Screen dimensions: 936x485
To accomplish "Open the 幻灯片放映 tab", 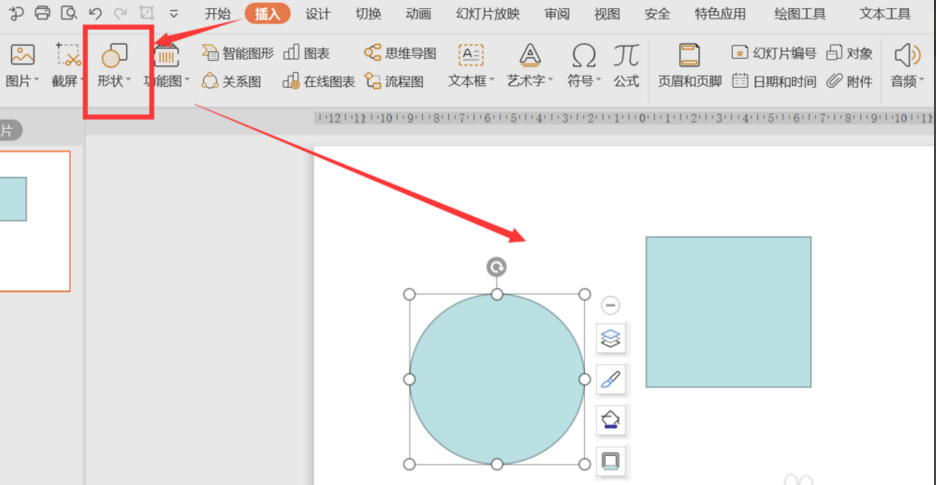I will pos(488,14).
